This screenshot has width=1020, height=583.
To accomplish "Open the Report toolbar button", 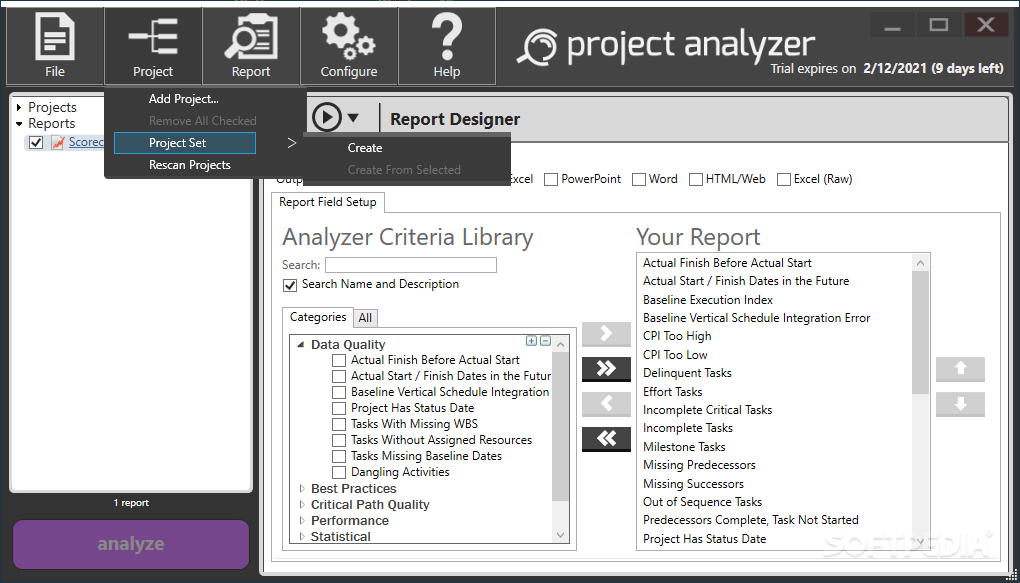I will (251, 46).
